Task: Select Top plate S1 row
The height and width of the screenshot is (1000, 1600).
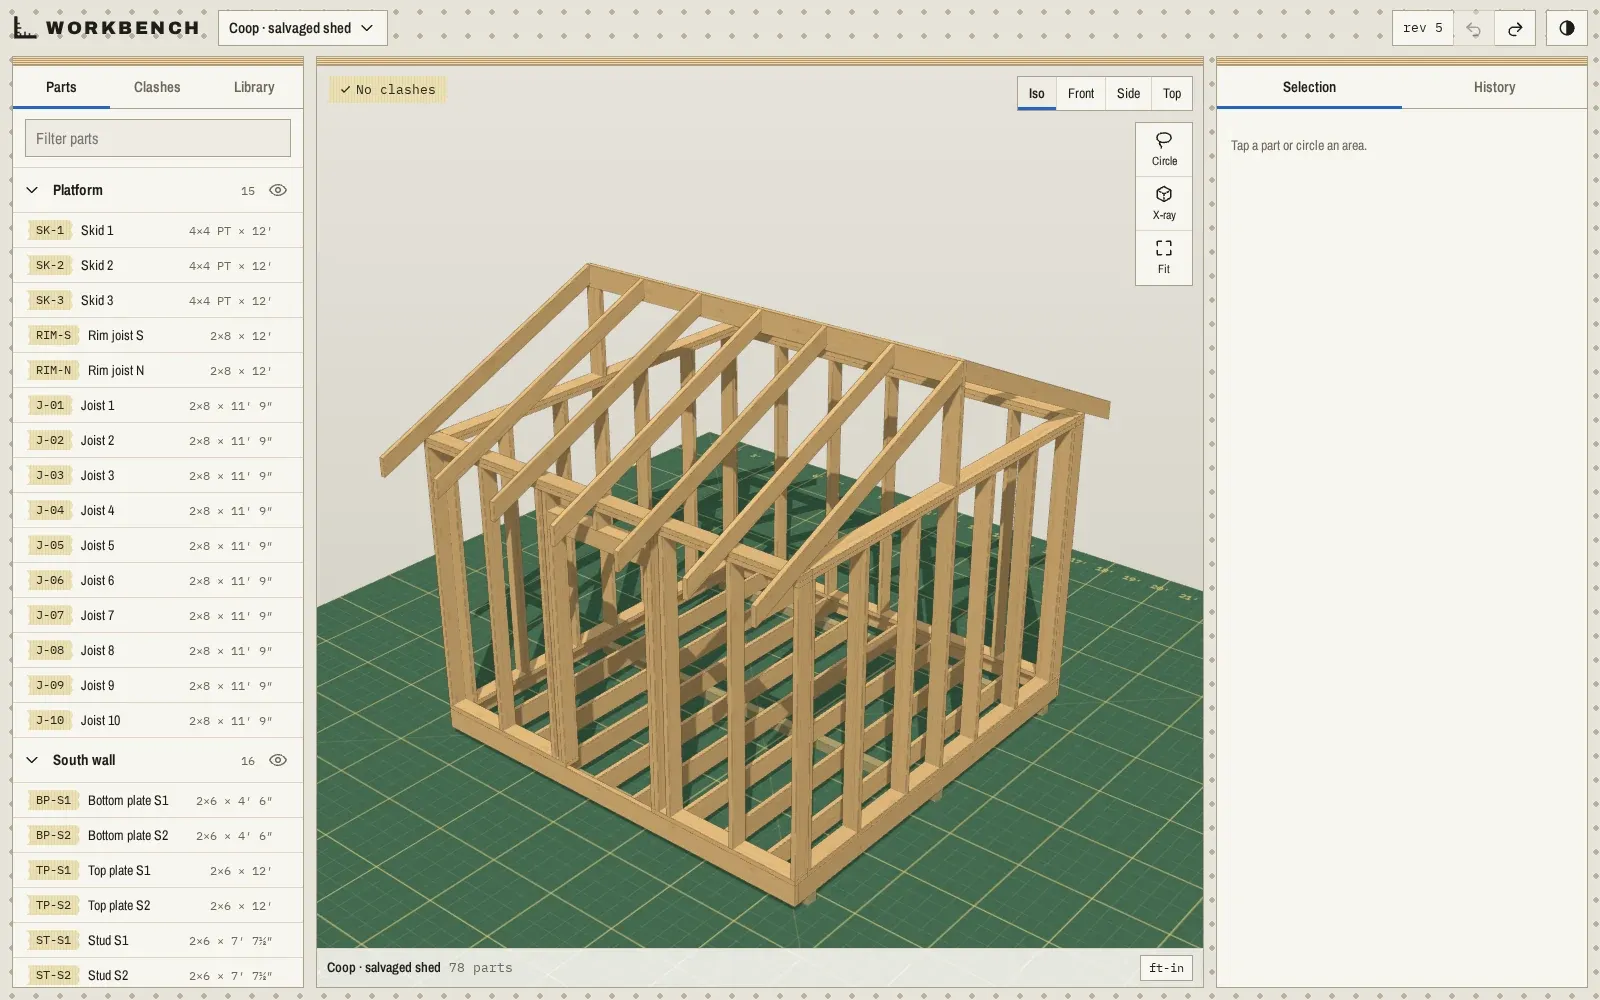Action: point(158,870)
